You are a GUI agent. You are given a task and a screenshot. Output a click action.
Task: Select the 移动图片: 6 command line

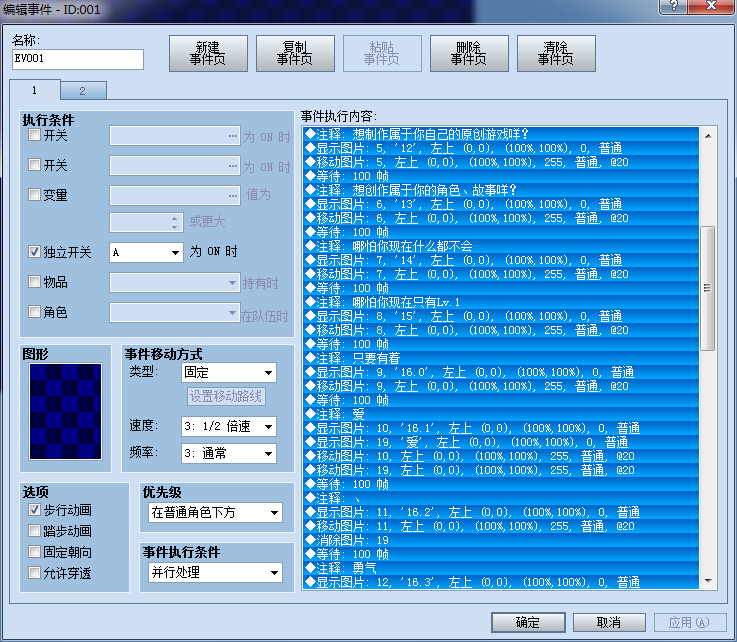pos(501,219)
